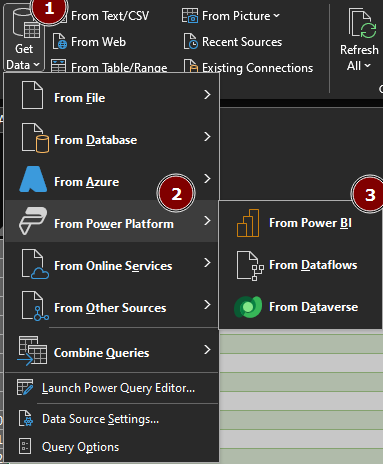Click the Query Options list icon

[25, 446]
